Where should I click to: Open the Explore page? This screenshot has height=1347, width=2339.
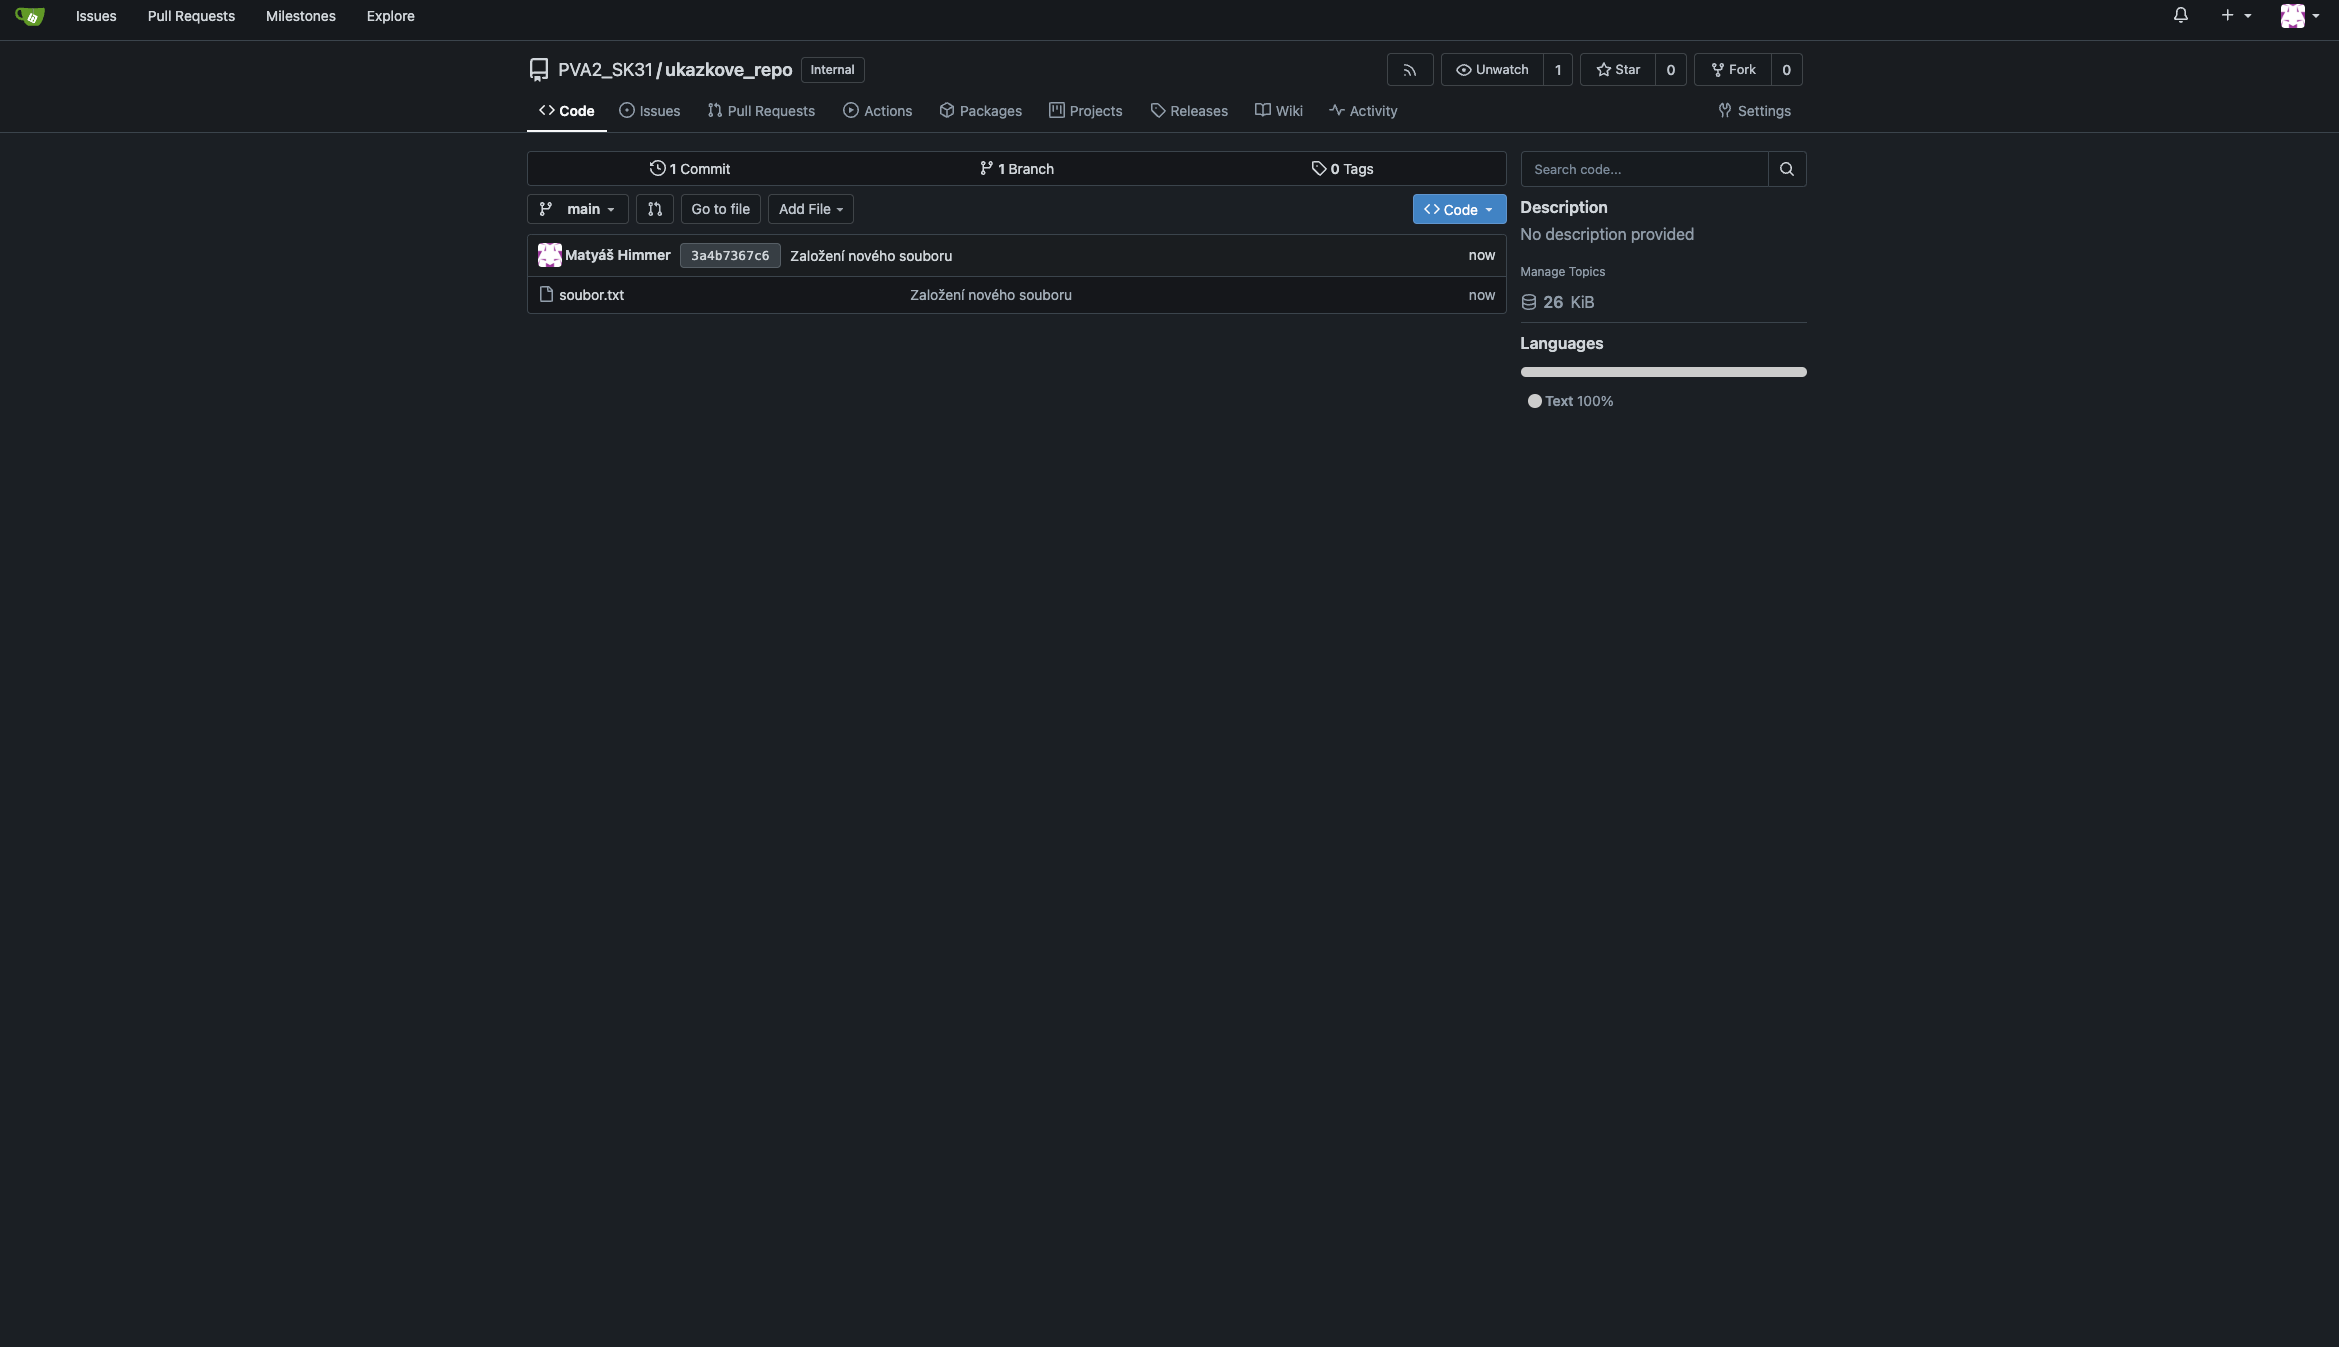(390, 16)
